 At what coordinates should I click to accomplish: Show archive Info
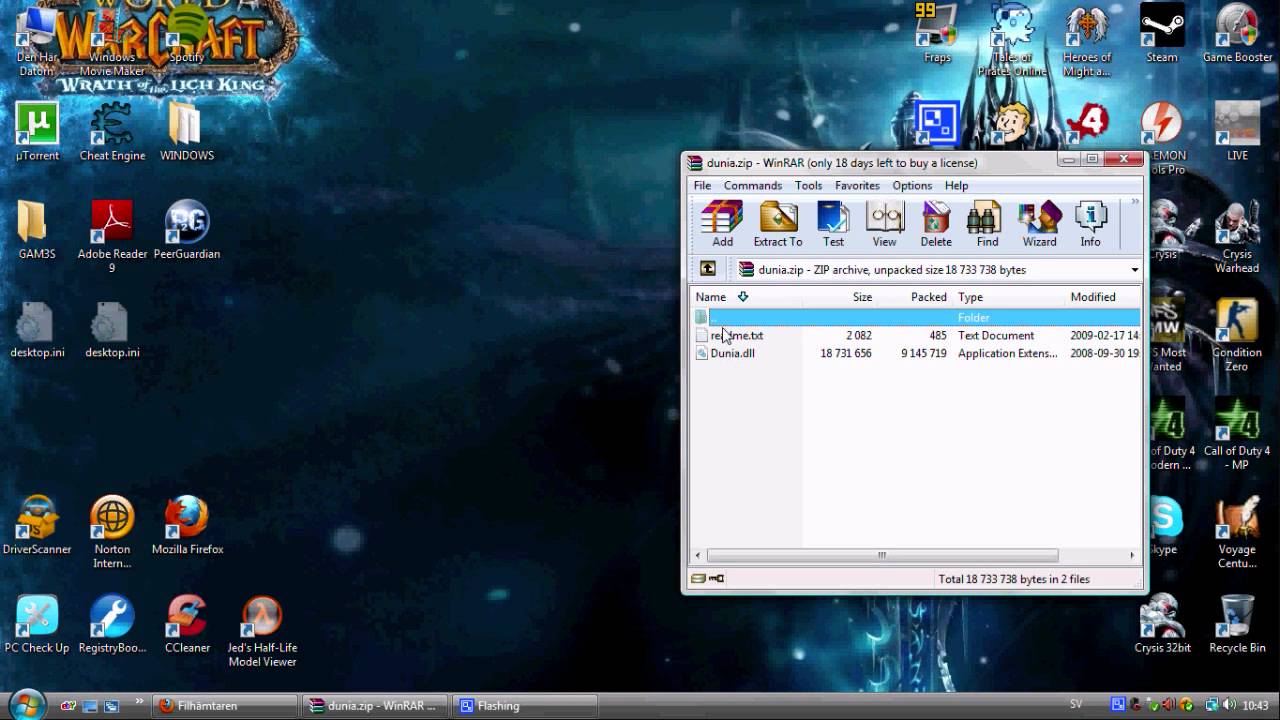[x=1090, y=224]
